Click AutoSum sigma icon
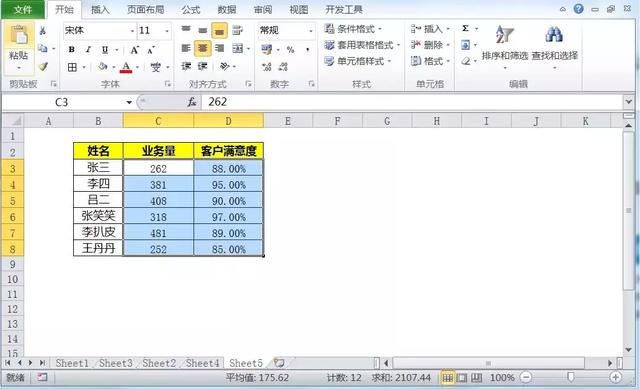Screen dimensions: 640x389 pyautogui.click(x=465, y=29)
